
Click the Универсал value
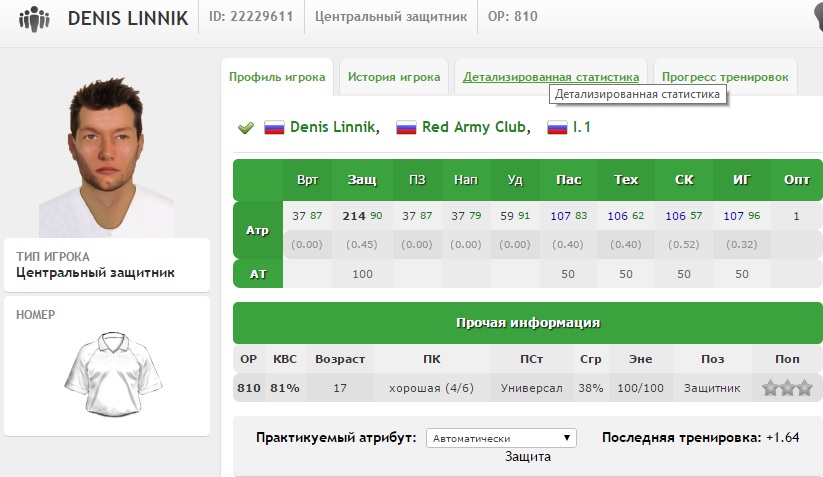(531, 388)
